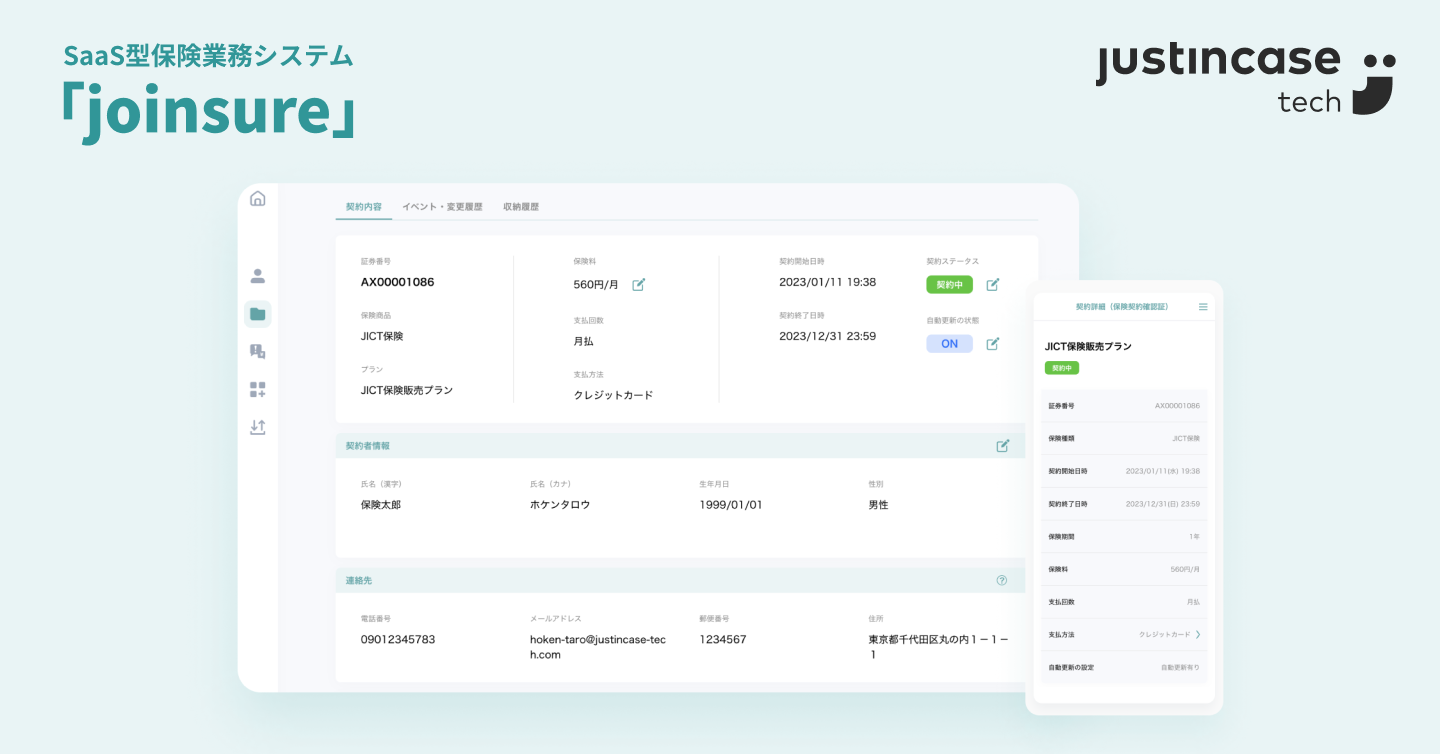The height and width of the screenshot is (754, 1440).
Task: Open the hamburger menu in mobile view
Action: (x=1203, y=306)
